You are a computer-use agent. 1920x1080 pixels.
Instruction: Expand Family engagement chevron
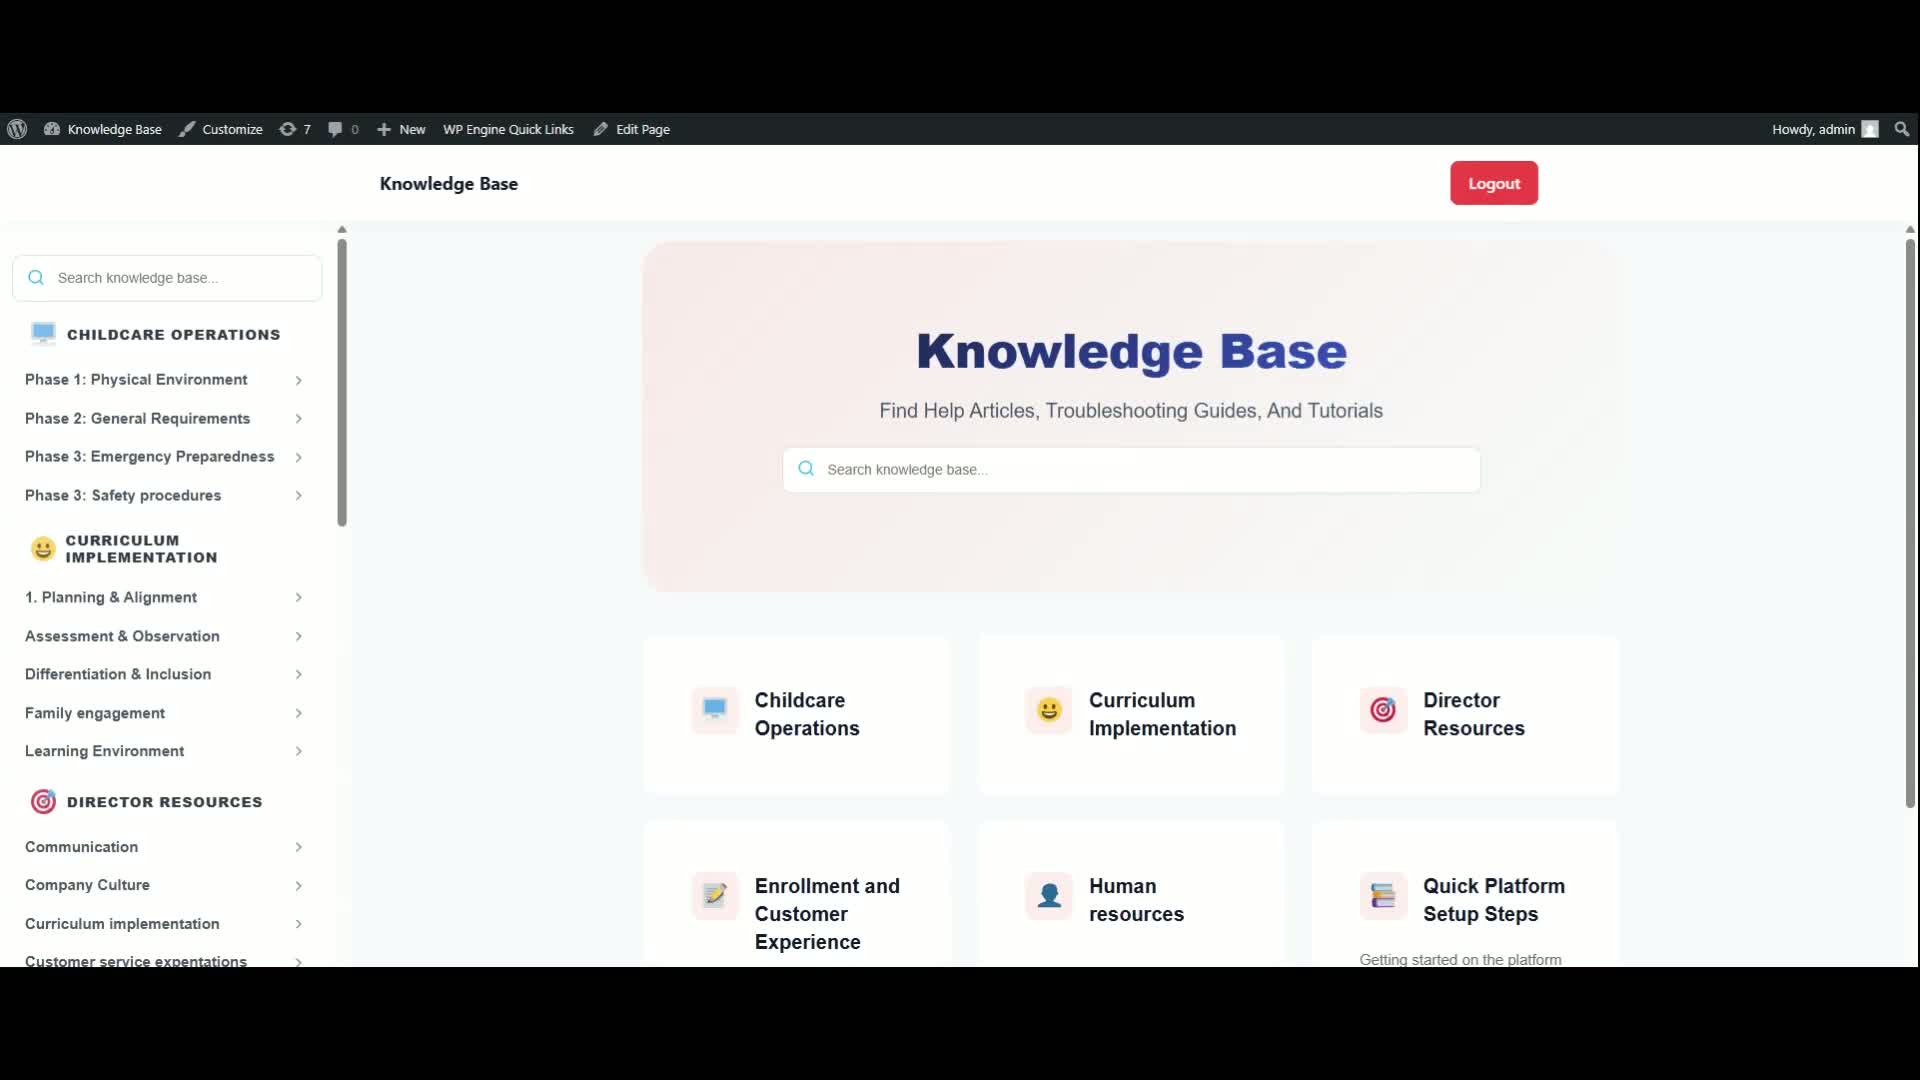(298, 713)
